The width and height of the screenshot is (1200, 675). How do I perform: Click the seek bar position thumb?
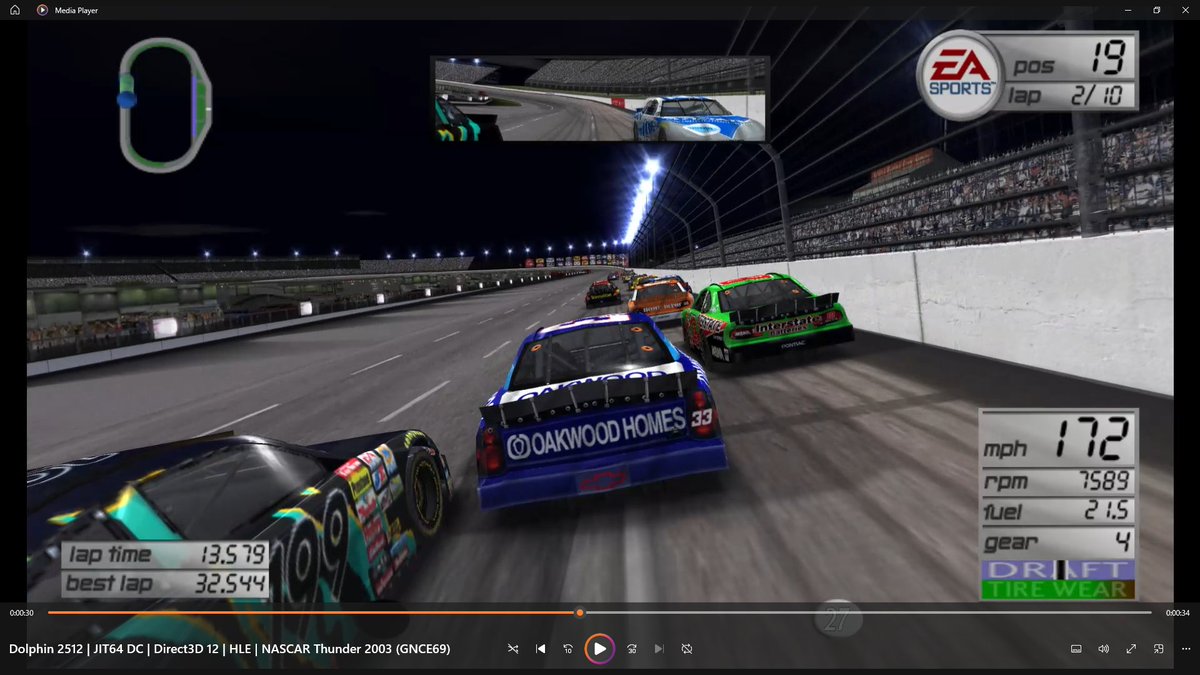(x=579, y=612)
